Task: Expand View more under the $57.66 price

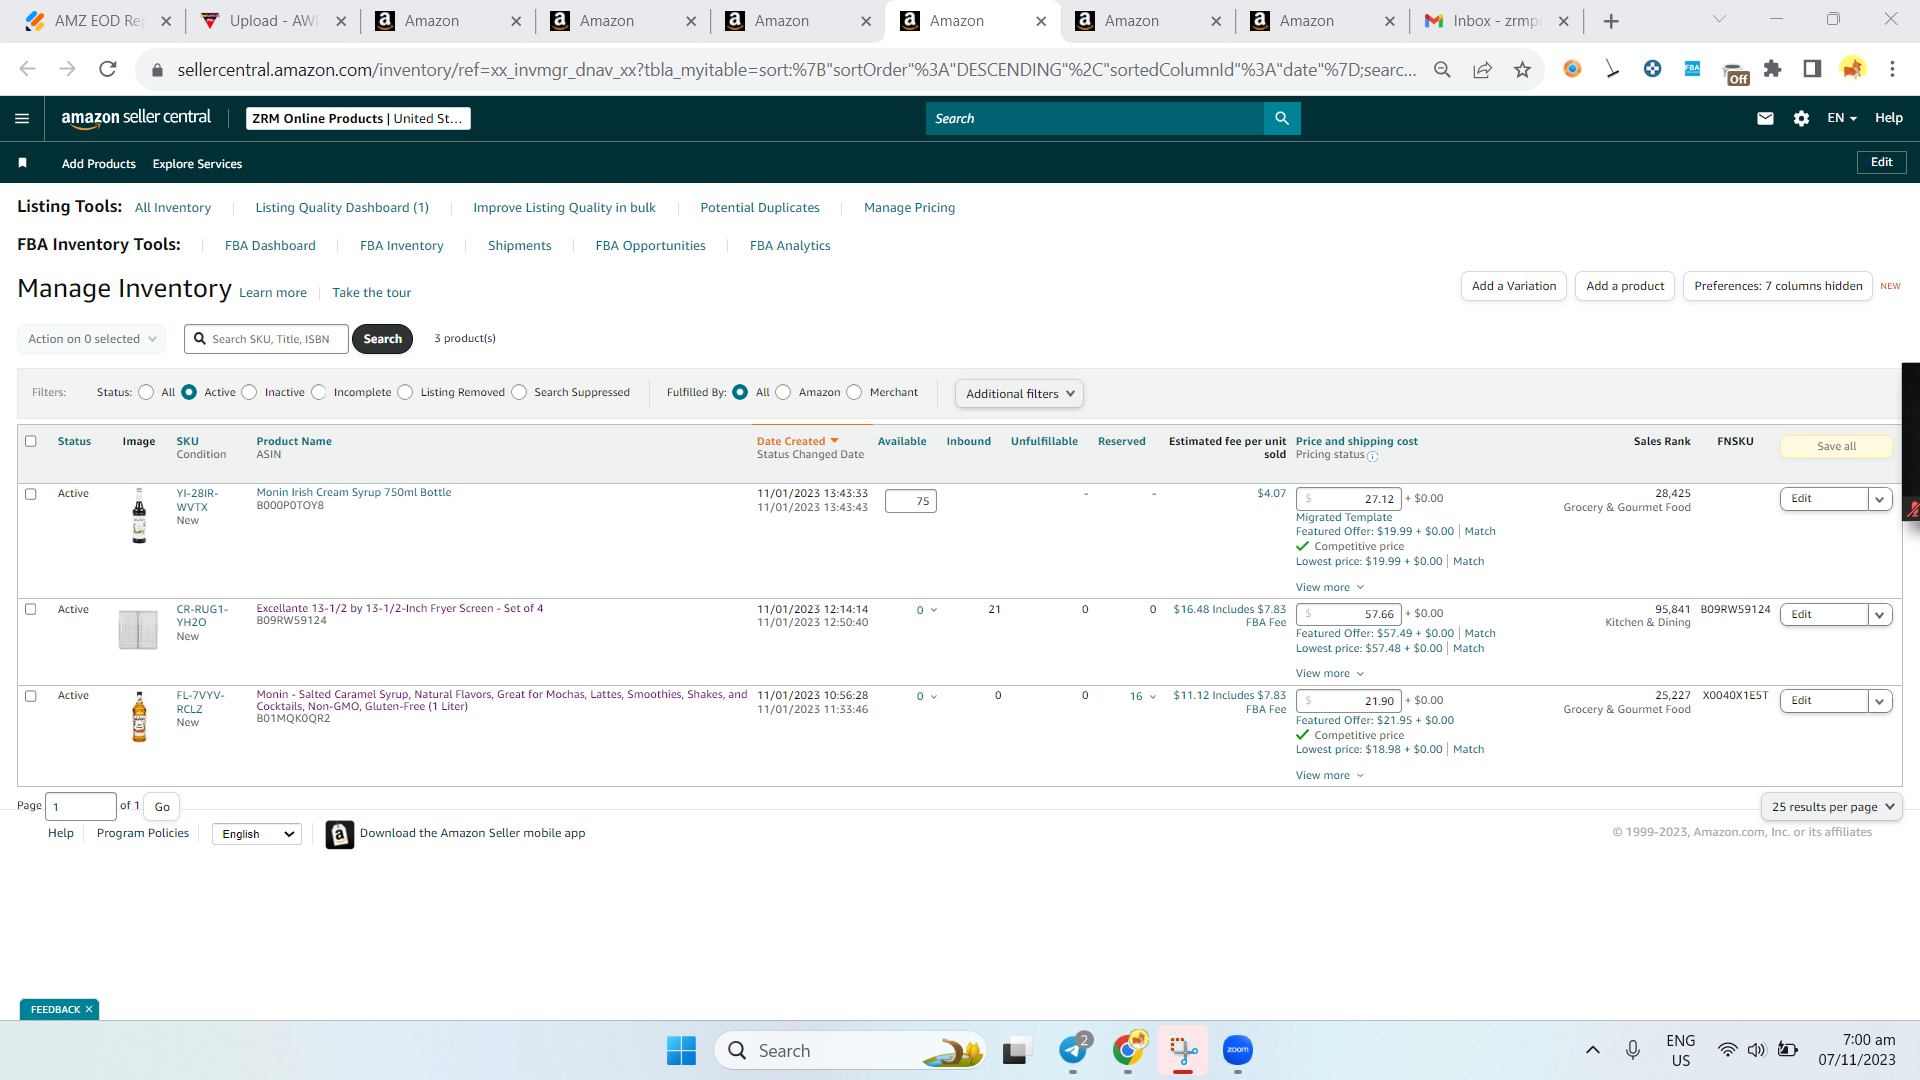Action: [1330, 674]
